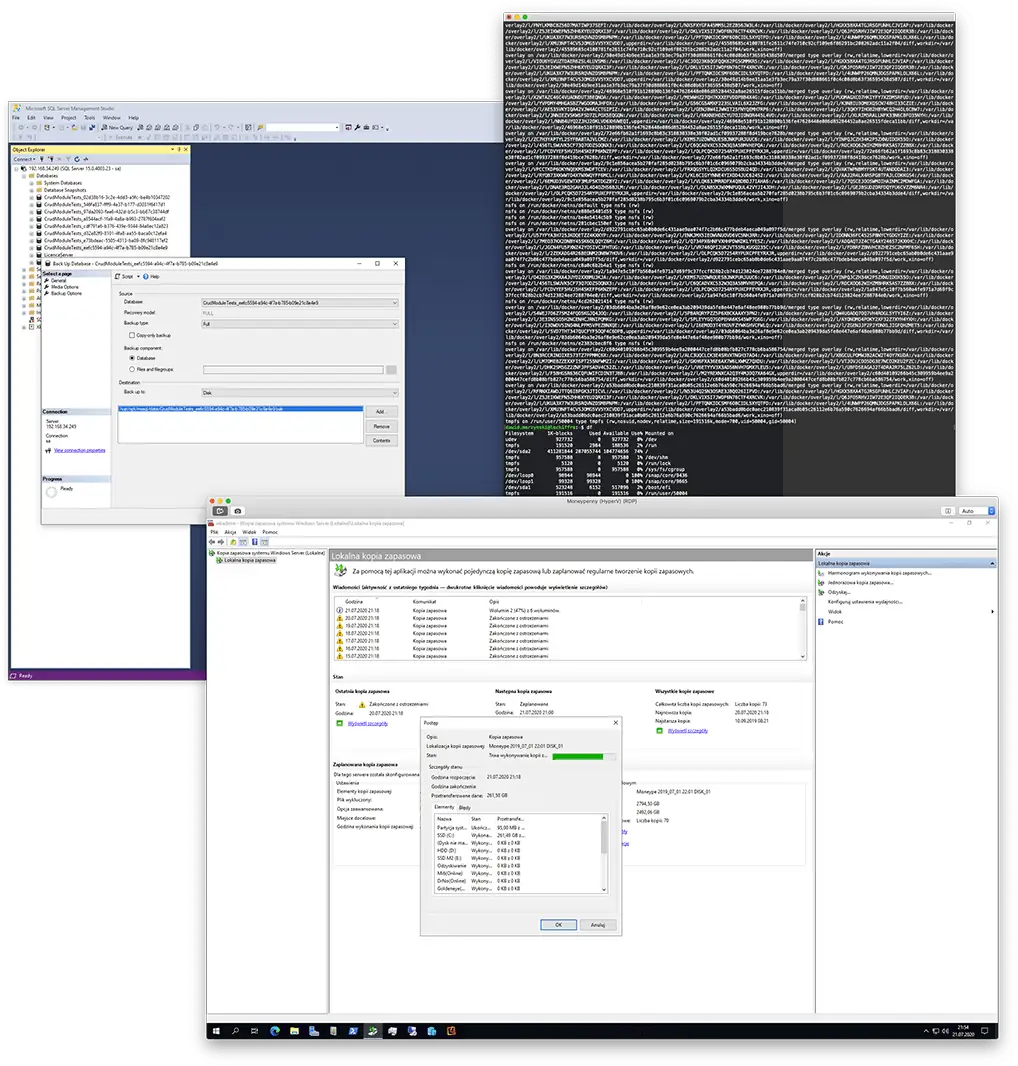
Task: Click the Execute button in SSMS toolbar
Action: 121,137
